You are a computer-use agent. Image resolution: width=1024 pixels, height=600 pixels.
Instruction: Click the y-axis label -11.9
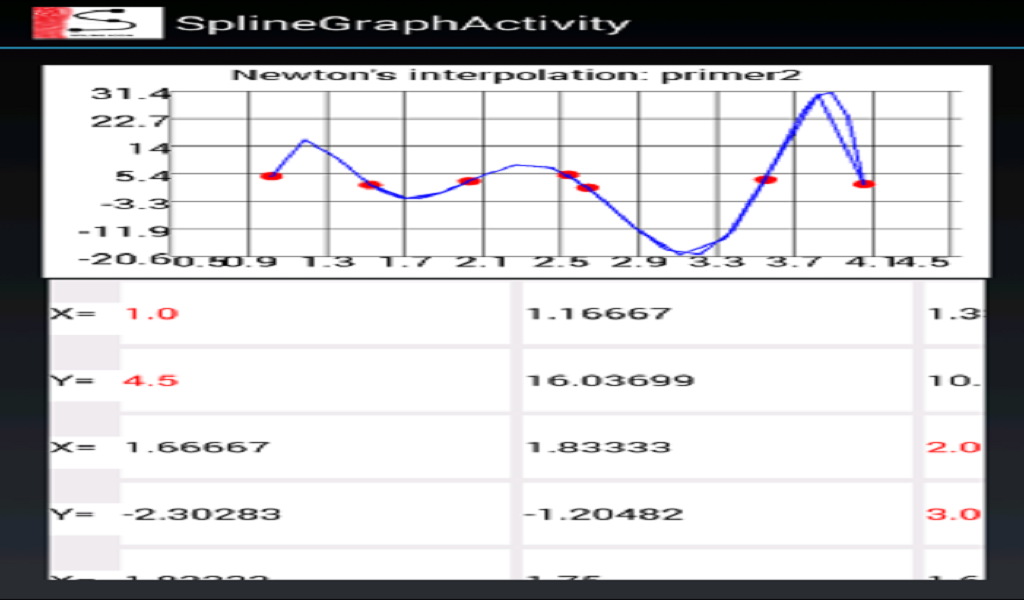[124, 231]
